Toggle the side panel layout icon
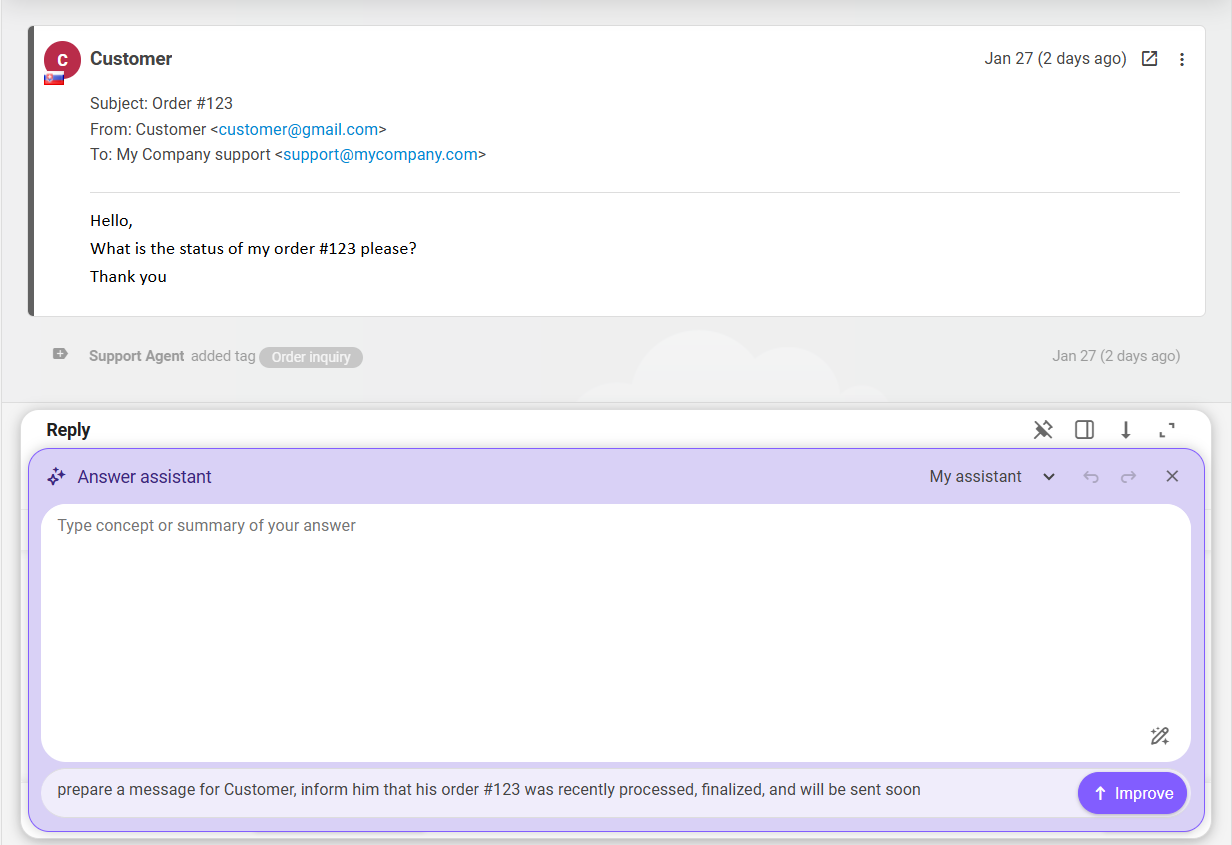 click(1084, 430)
